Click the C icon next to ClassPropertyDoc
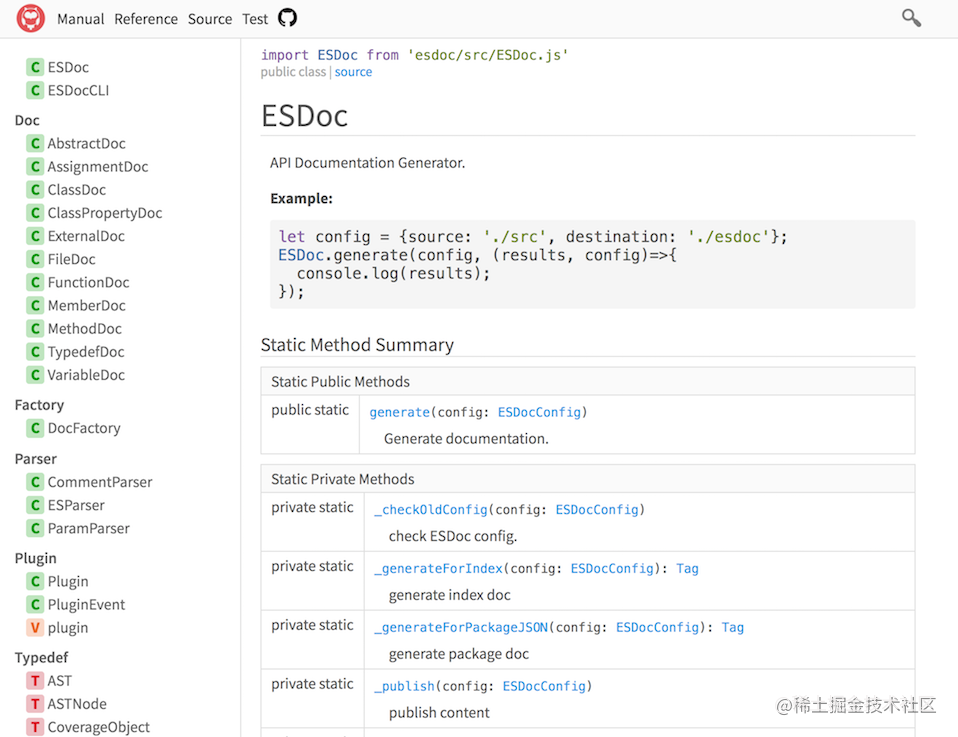Viewport: 958px width, 737px height. [x=35, y=213]
